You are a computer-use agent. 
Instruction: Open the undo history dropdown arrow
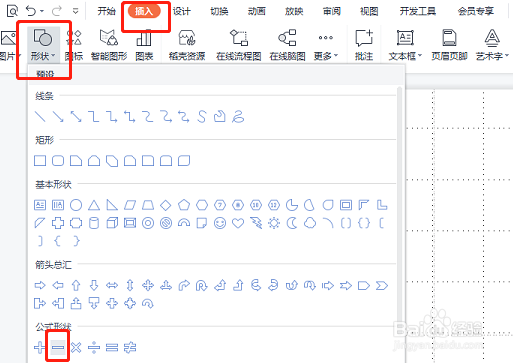(x=42, y=11)
